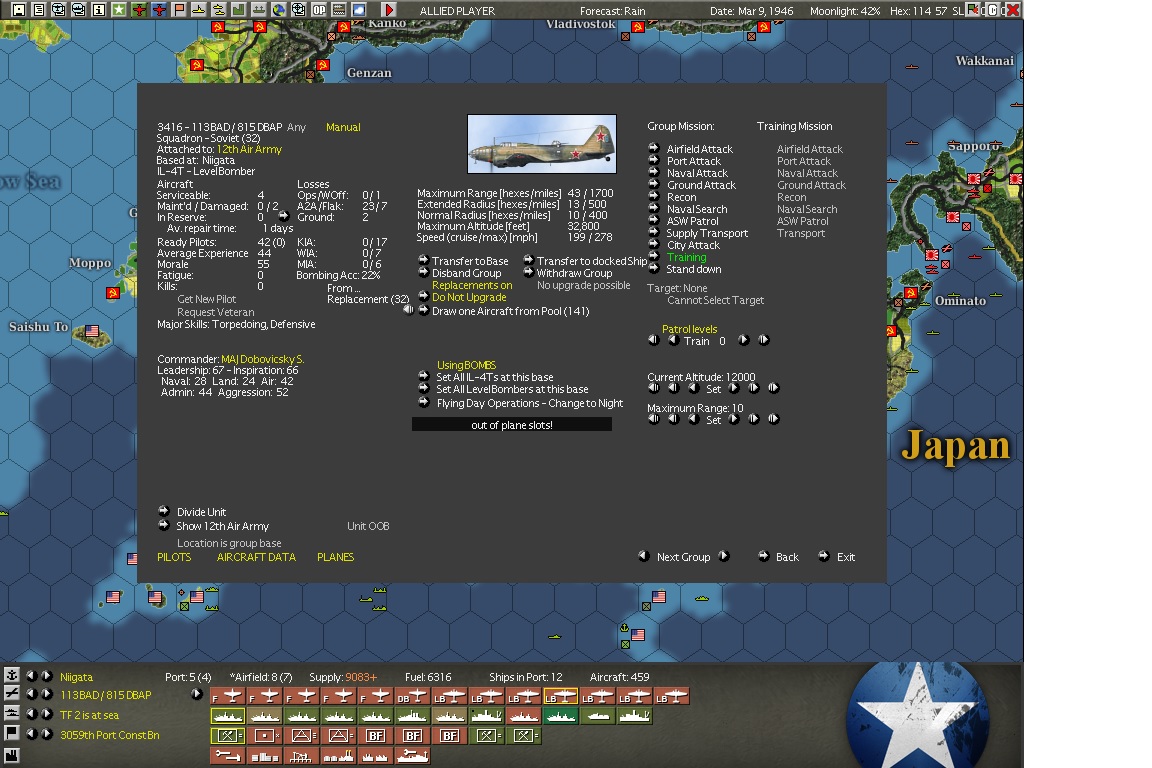Open 12th Air Army attachment link
Screen dimensions: 1152x768
(249, 149)
